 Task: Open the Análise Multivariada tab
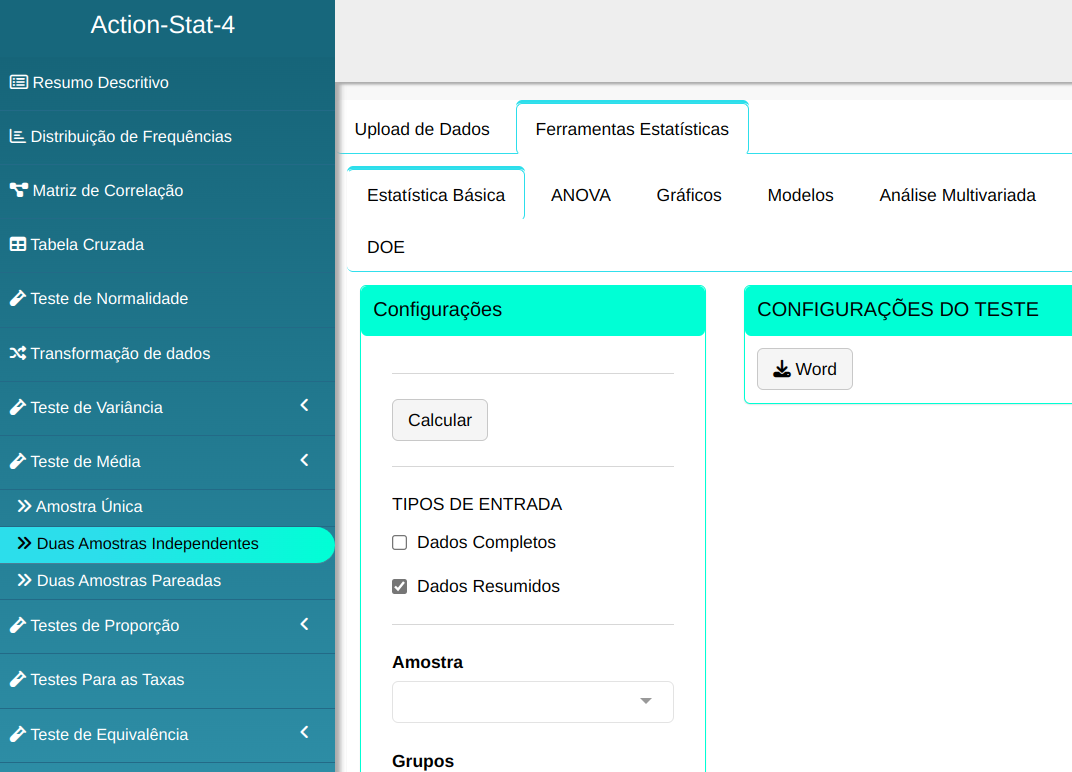coord(957,195)
